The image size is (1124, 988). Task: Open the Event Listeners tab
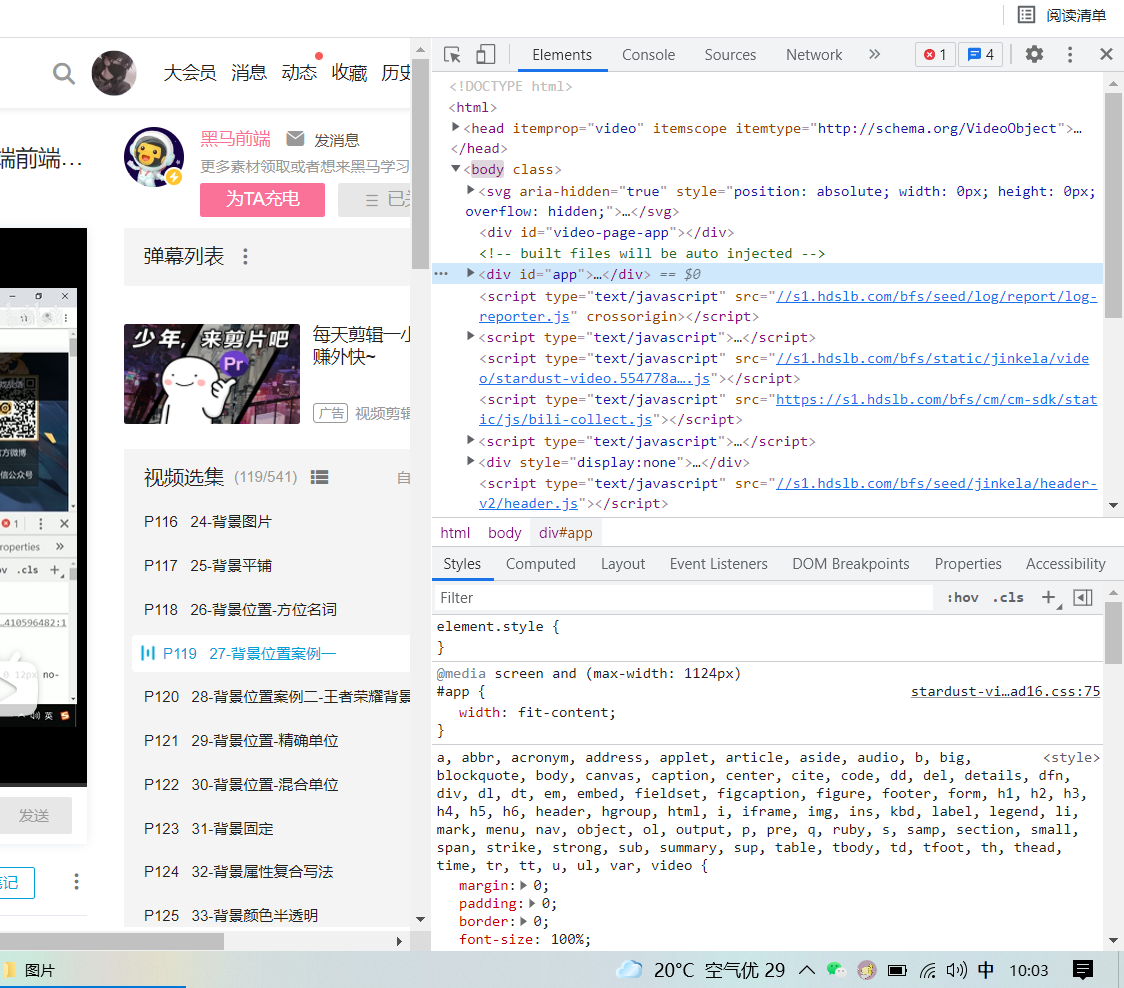tap(718, 564)
